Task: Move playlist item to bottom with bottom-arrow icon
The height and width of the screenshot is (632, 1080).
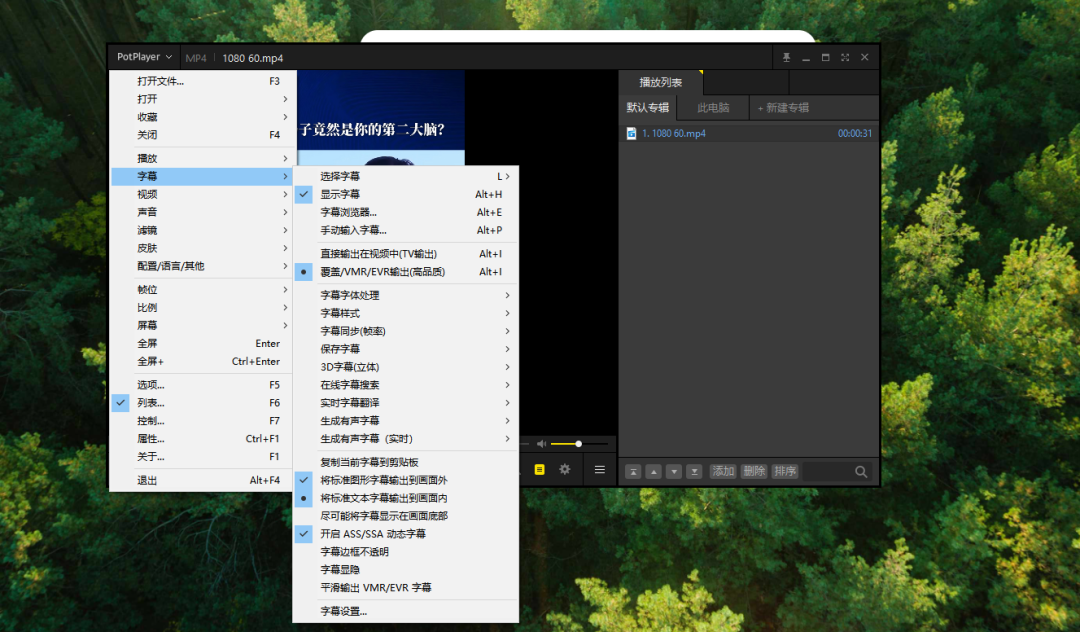Action: click(x=695, y=470)
